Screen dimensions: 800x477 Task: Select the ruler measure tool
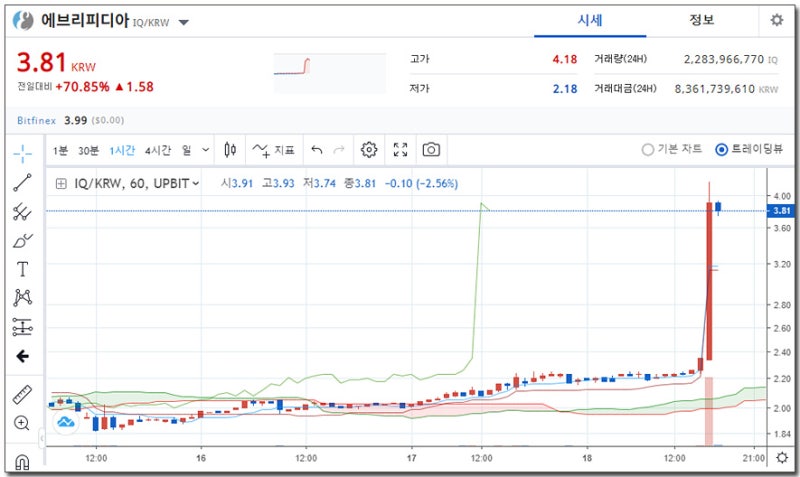pos(22,394)
